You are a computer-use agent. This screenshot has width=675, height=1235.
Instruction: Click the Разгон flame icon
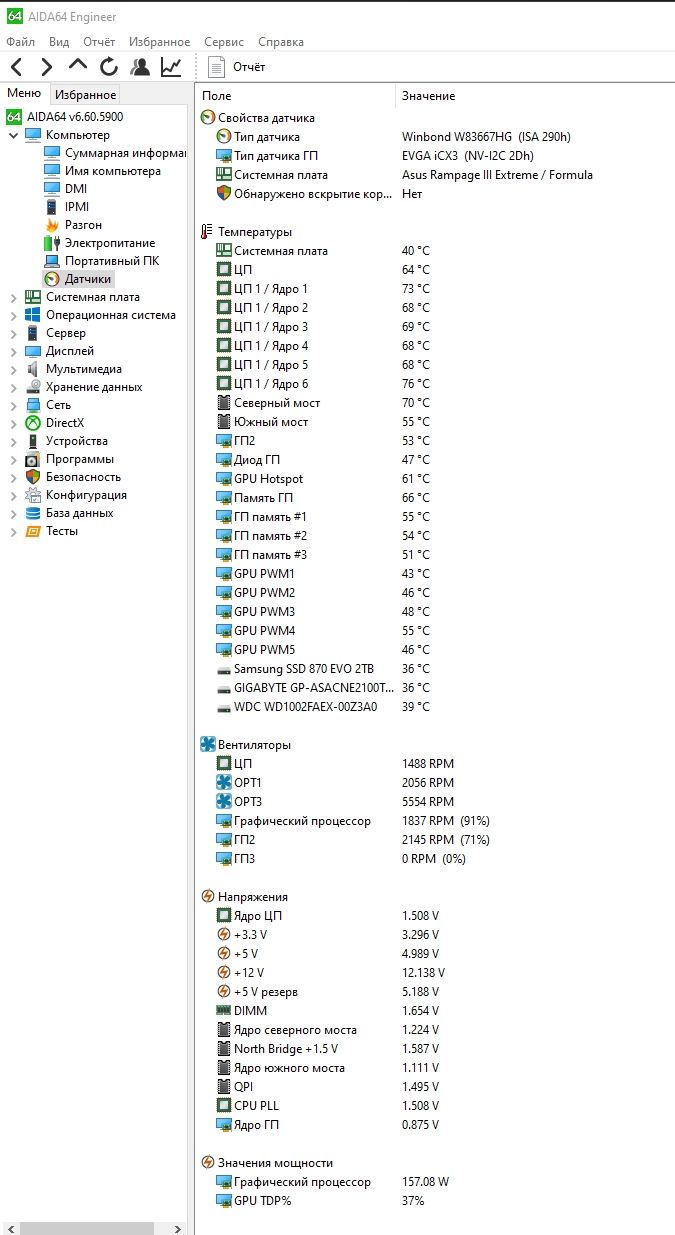(52, 225)
